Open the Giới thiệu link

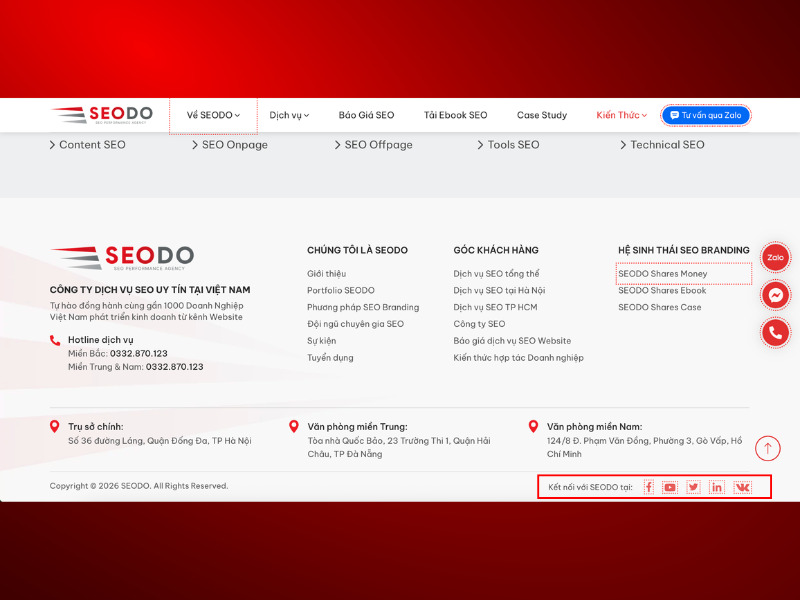tap(327, 274)
